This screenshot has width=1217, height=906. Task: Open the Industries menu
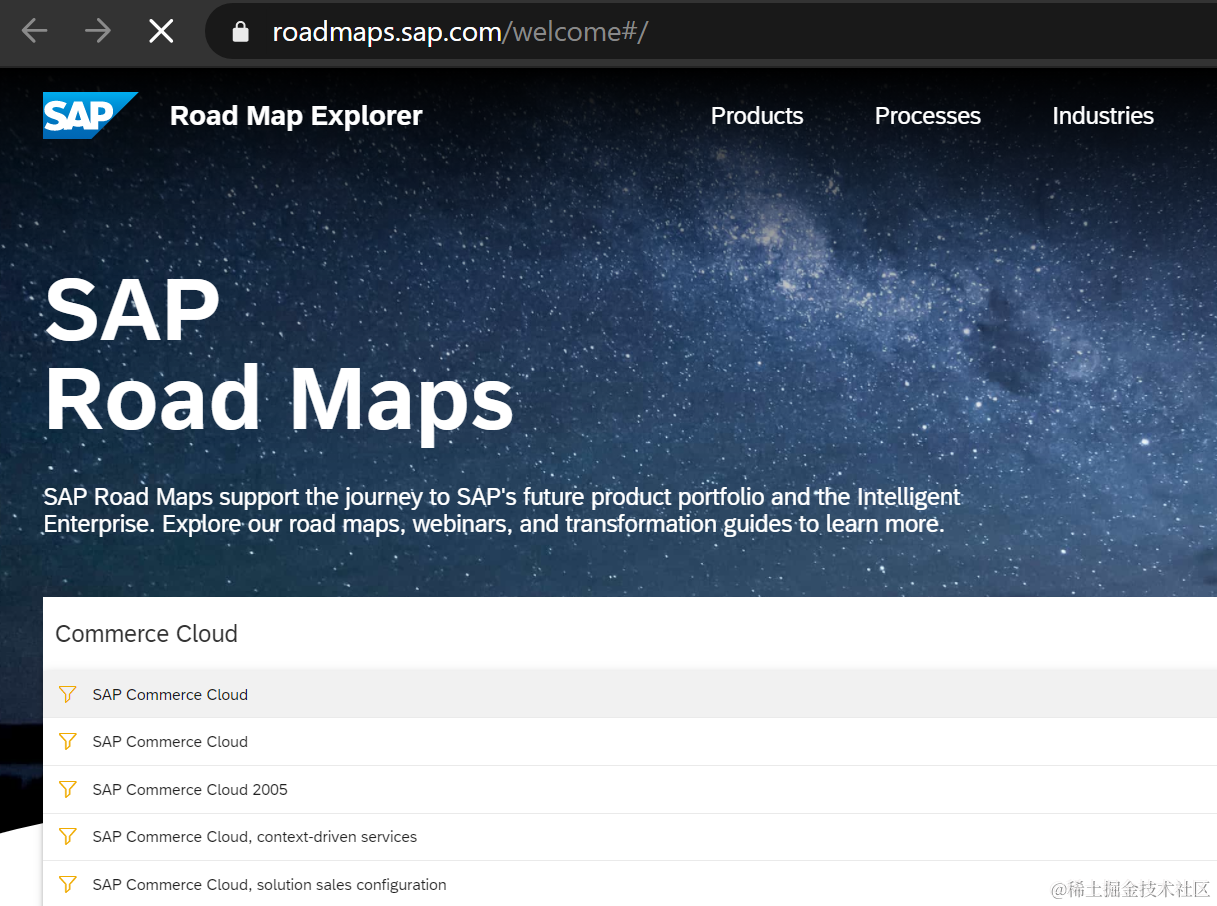pyautogui.click(x=1103, y=116)
